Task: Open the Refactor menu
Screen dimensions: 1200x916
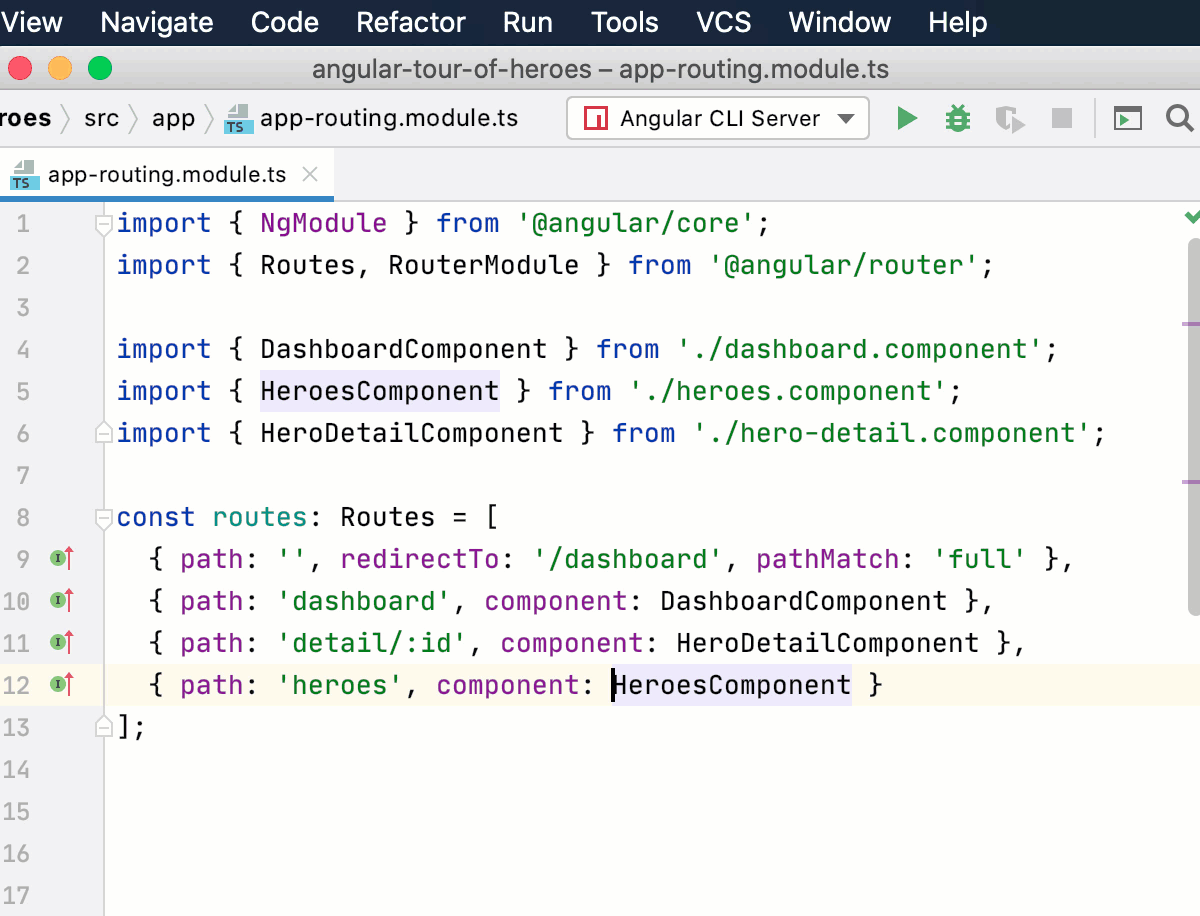Action: 410,22
